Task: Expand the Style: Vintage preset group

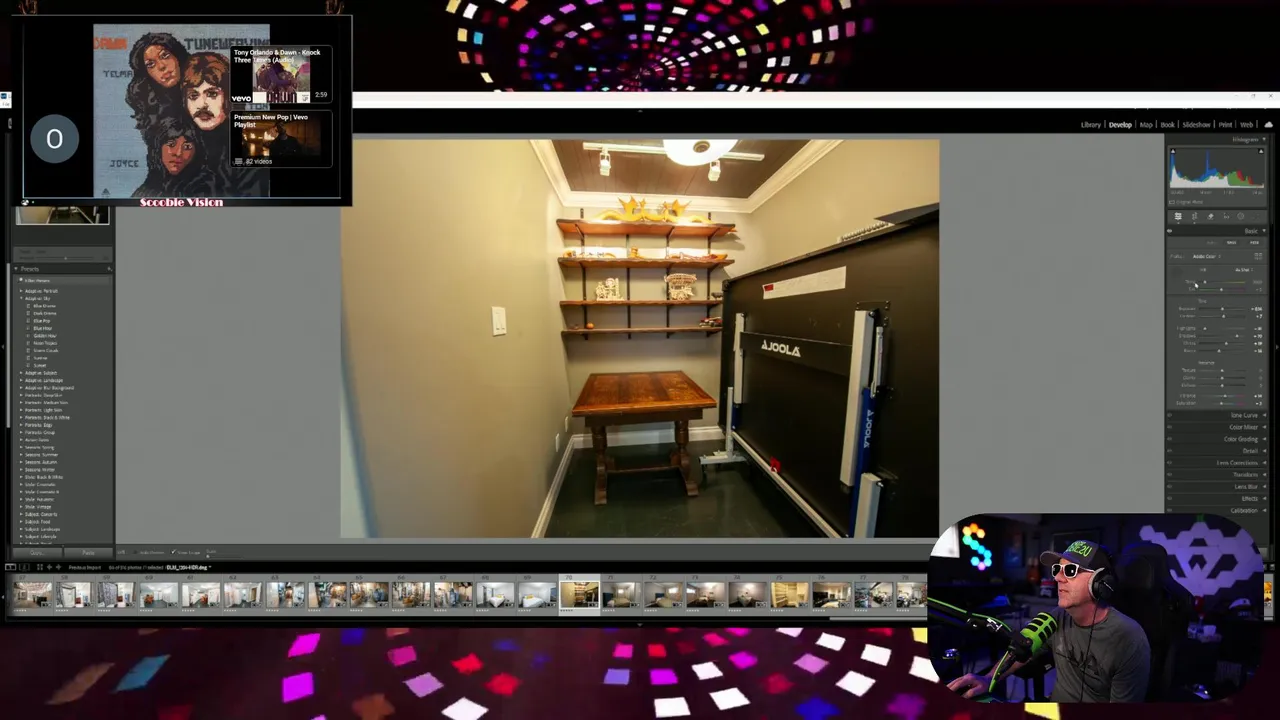Action: [x=38, y=507]
